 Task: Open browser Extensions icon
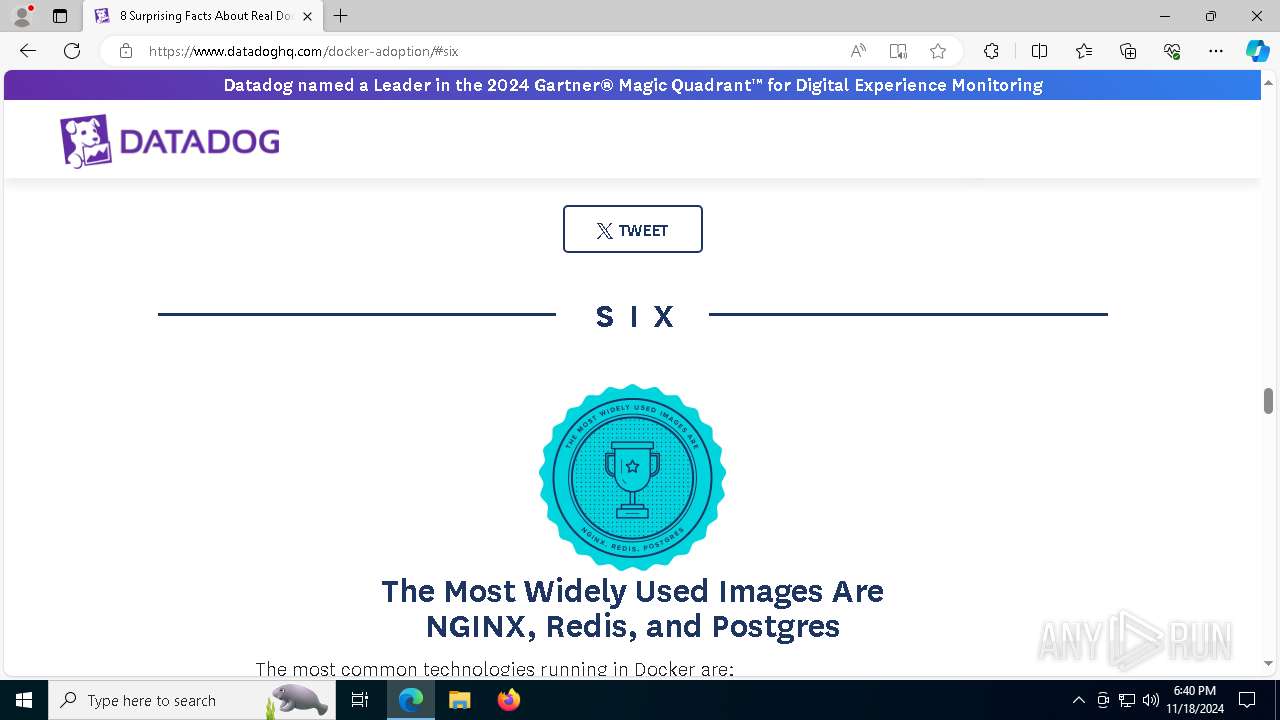(x=991, y=51)
